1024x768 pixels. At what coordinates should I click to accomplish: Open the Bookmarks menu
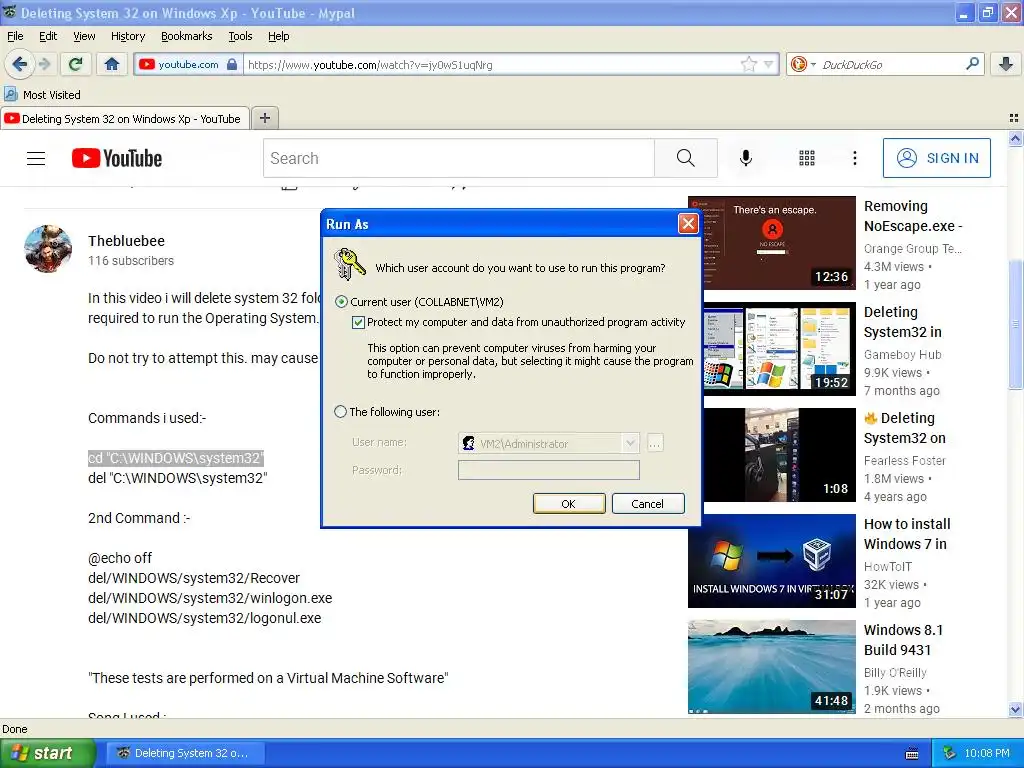(x=187, y=36)
